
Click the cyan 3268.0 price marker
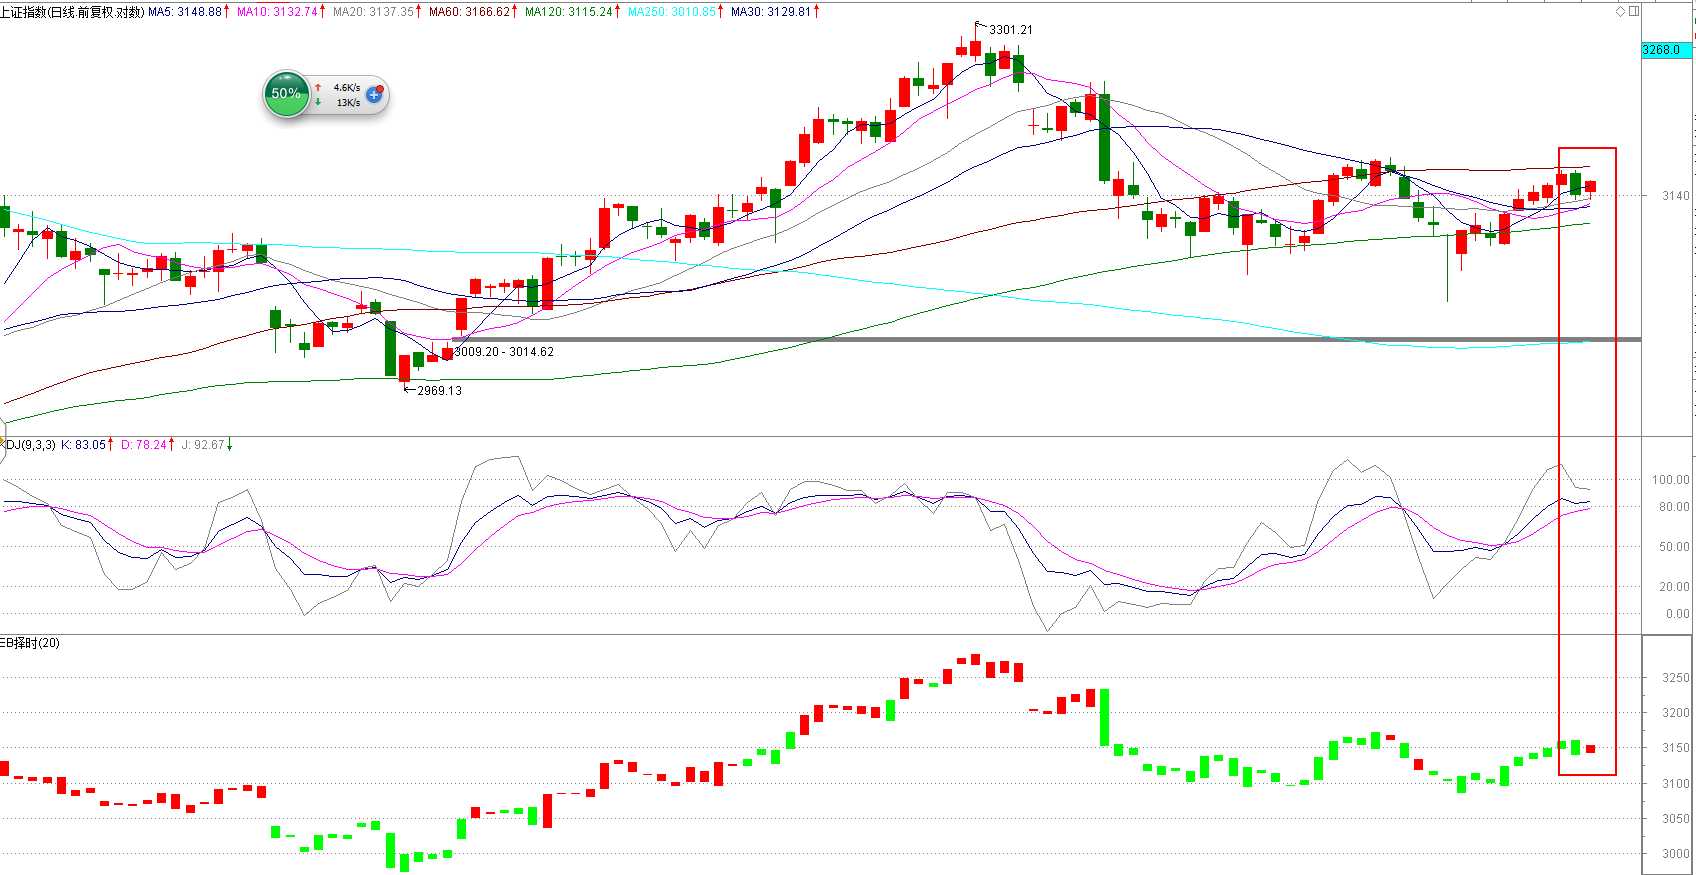pyautogui.click(x=1666, y=50)
